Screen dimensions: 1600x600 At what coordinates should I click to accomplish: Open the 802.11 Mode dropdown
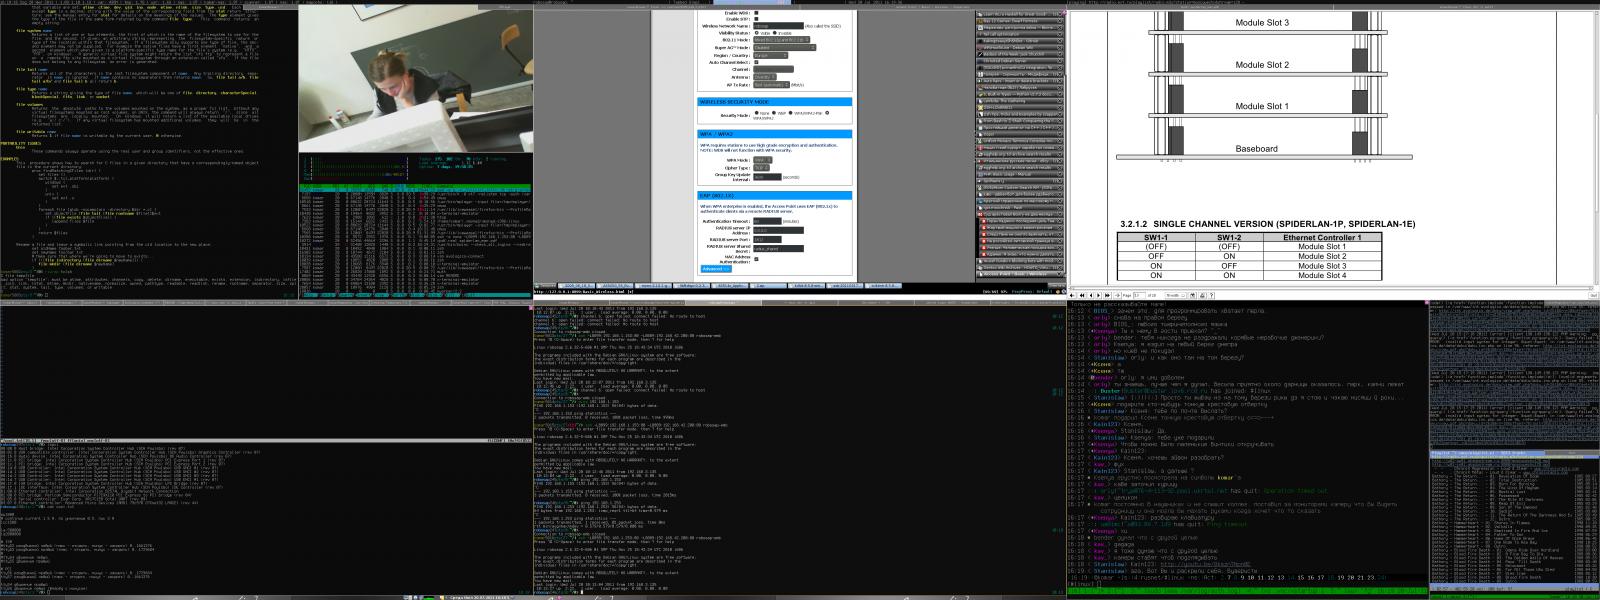coord(780,40)
